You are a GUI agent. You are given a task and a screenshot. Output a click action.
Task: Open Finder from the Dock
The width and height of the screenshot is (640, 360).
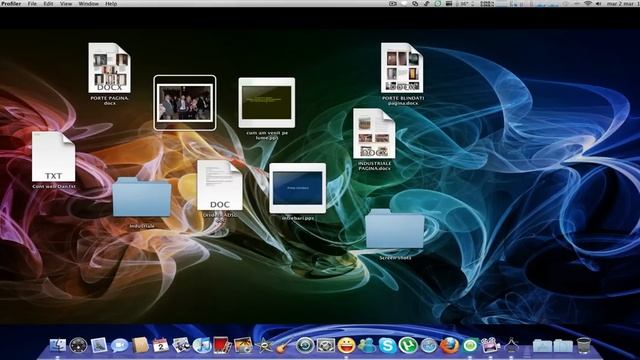click(58, 346)
